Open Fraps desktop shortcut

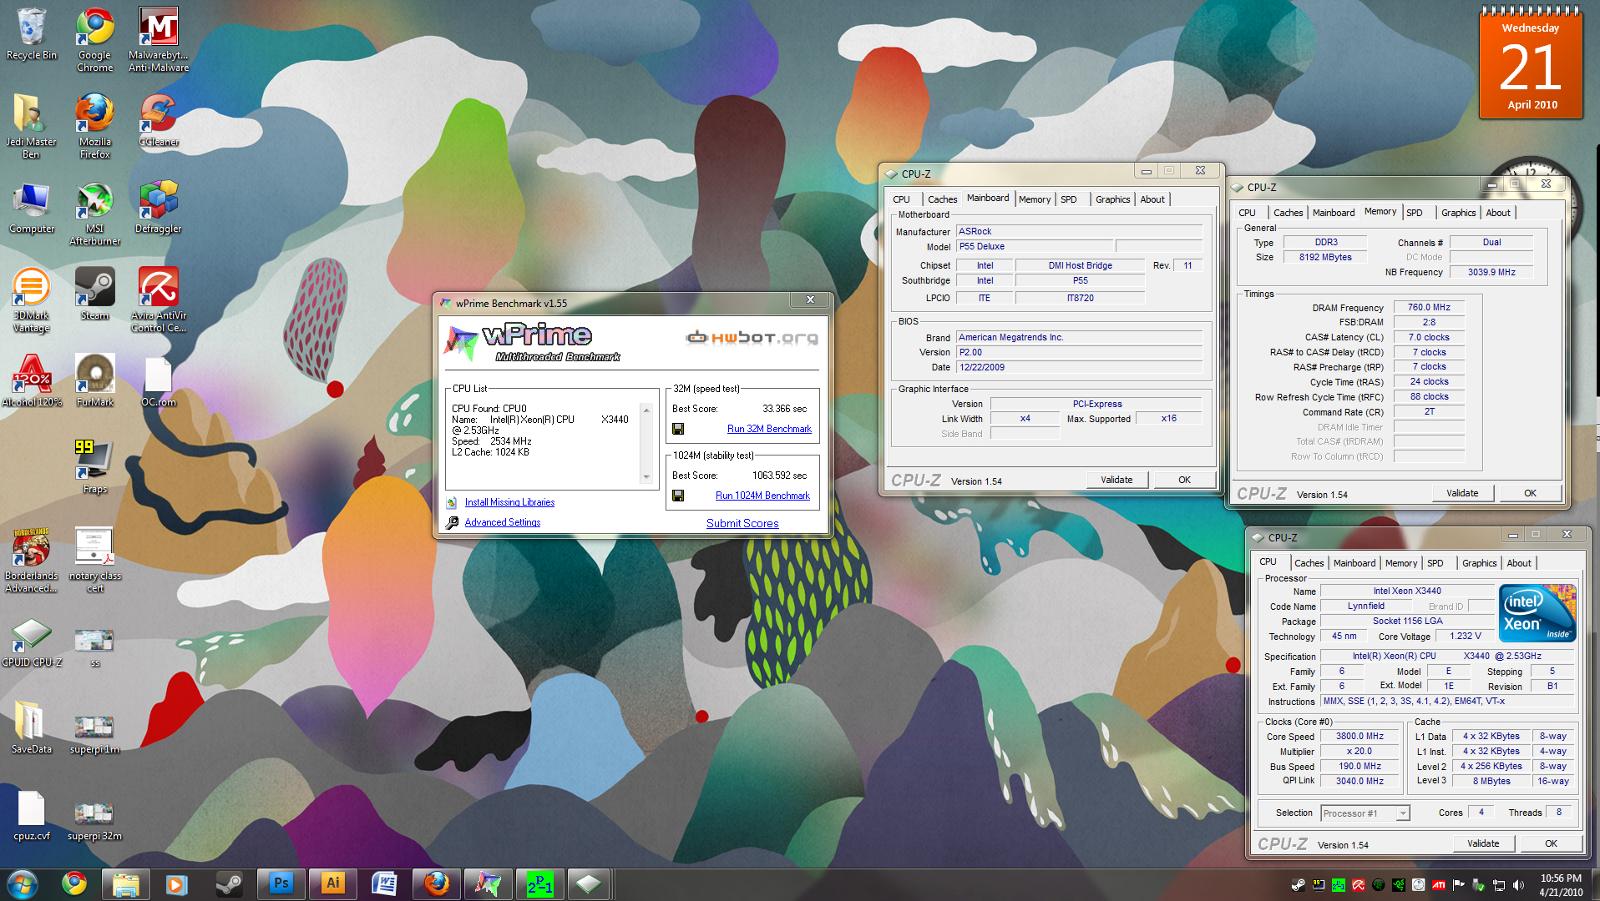pyautogui.click(x=94, y=468)
